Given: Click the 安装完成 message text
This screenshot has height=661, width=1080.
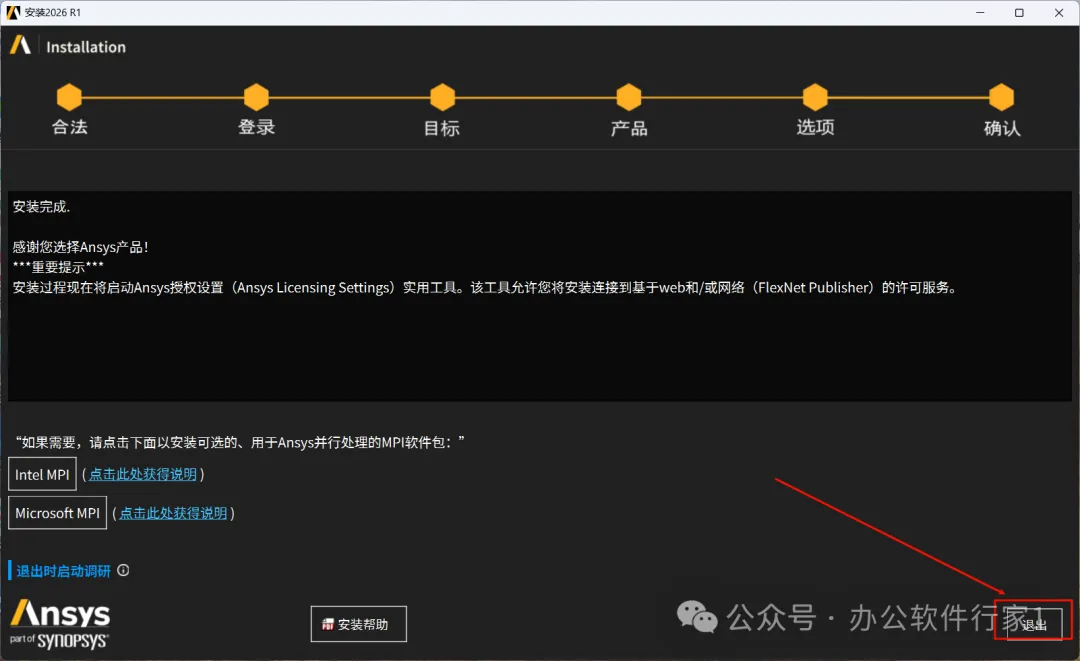Looking at the screenshot, I should (x=41, y=207).
